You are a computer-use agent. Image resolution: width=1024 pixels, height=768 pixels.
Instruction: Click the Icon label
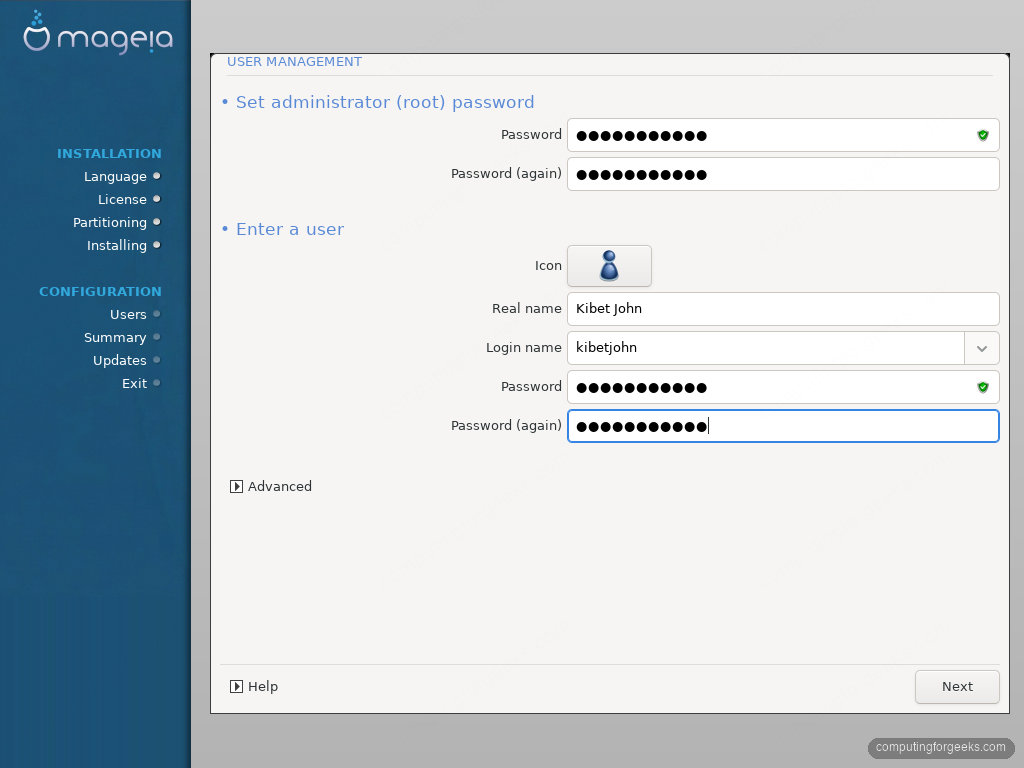[548, 266]
